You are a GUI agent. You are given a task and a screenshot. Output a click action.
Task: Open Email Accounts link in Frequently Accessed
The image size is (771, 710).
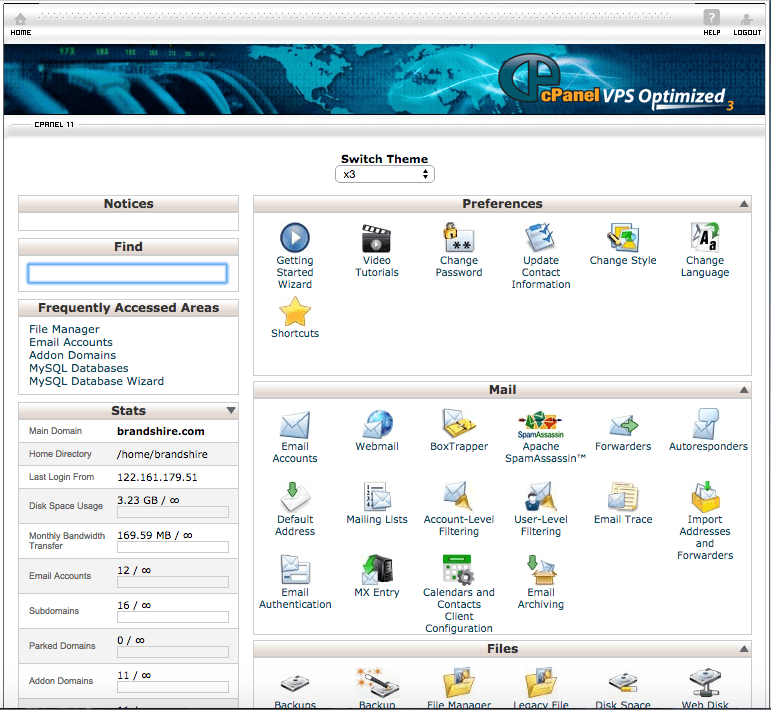click(x=71, y=342)
